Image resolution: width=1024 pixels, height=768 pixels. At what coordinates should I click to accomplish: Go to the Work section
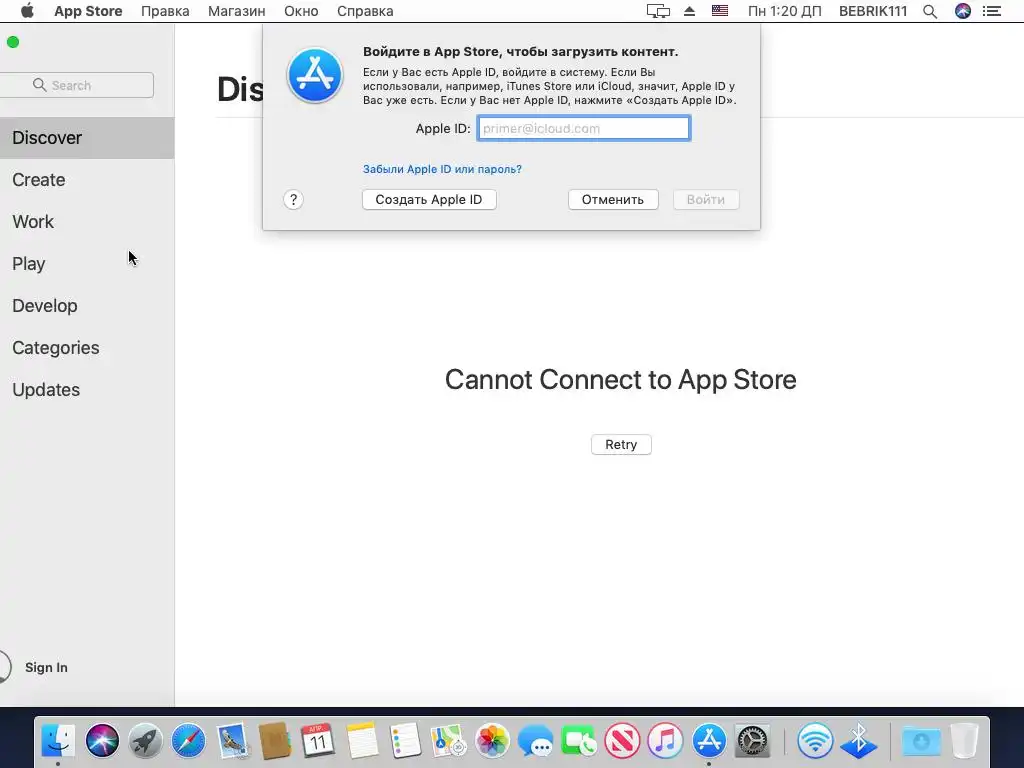point(33,221)
